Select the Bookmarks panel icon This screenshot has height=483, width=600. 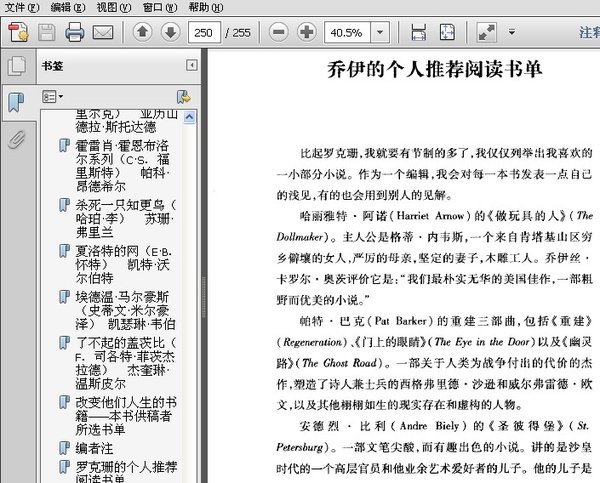(x=16, y=102)
